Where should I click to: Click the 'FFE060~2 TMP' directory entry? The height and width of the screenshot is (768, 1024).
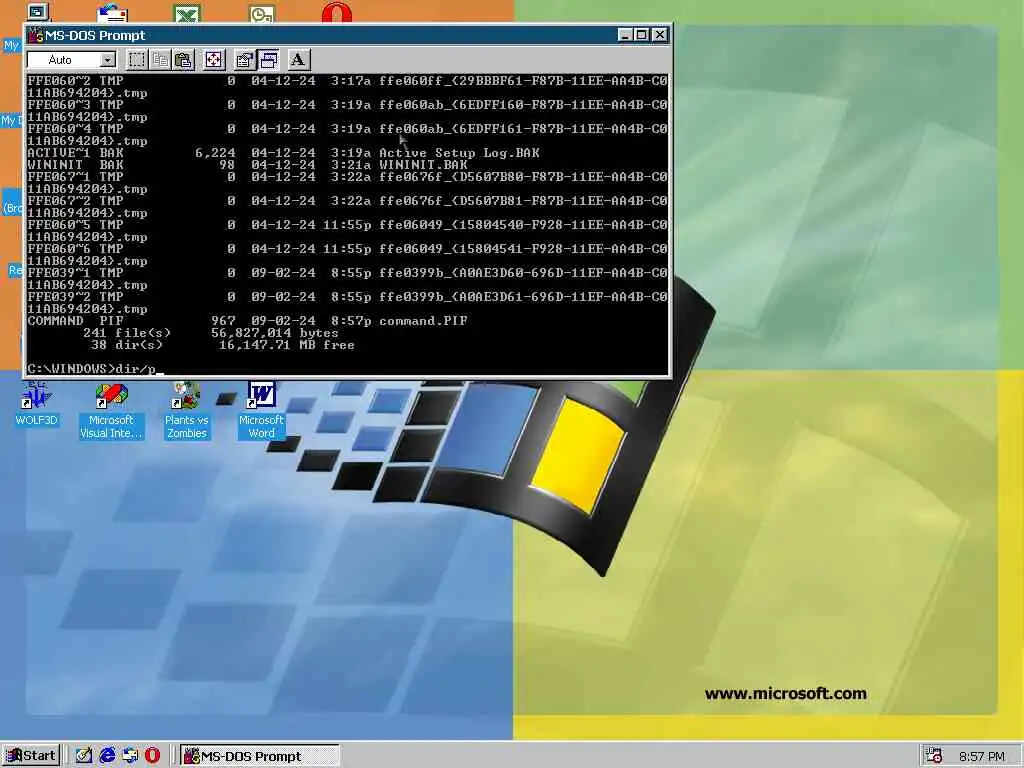point(75,81)
